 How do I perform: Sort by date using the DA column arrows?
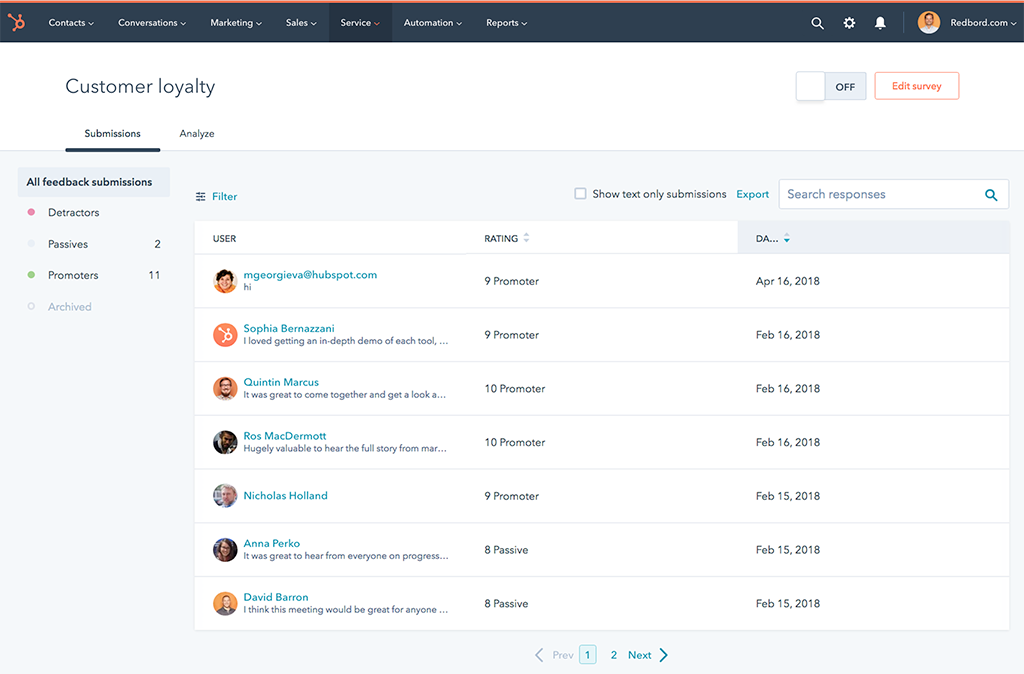point(787,237)
